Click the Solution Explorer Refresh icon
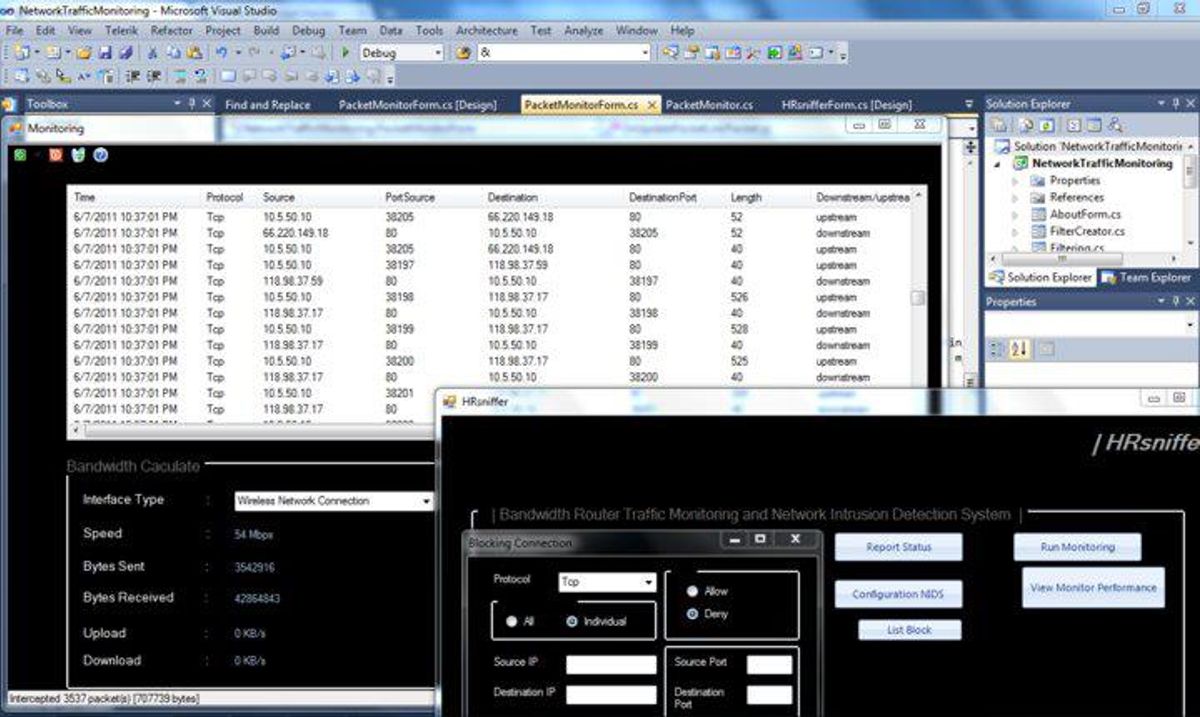Image resolution: width=1200 pixels, height=717 pixels. coord(1046,126)
